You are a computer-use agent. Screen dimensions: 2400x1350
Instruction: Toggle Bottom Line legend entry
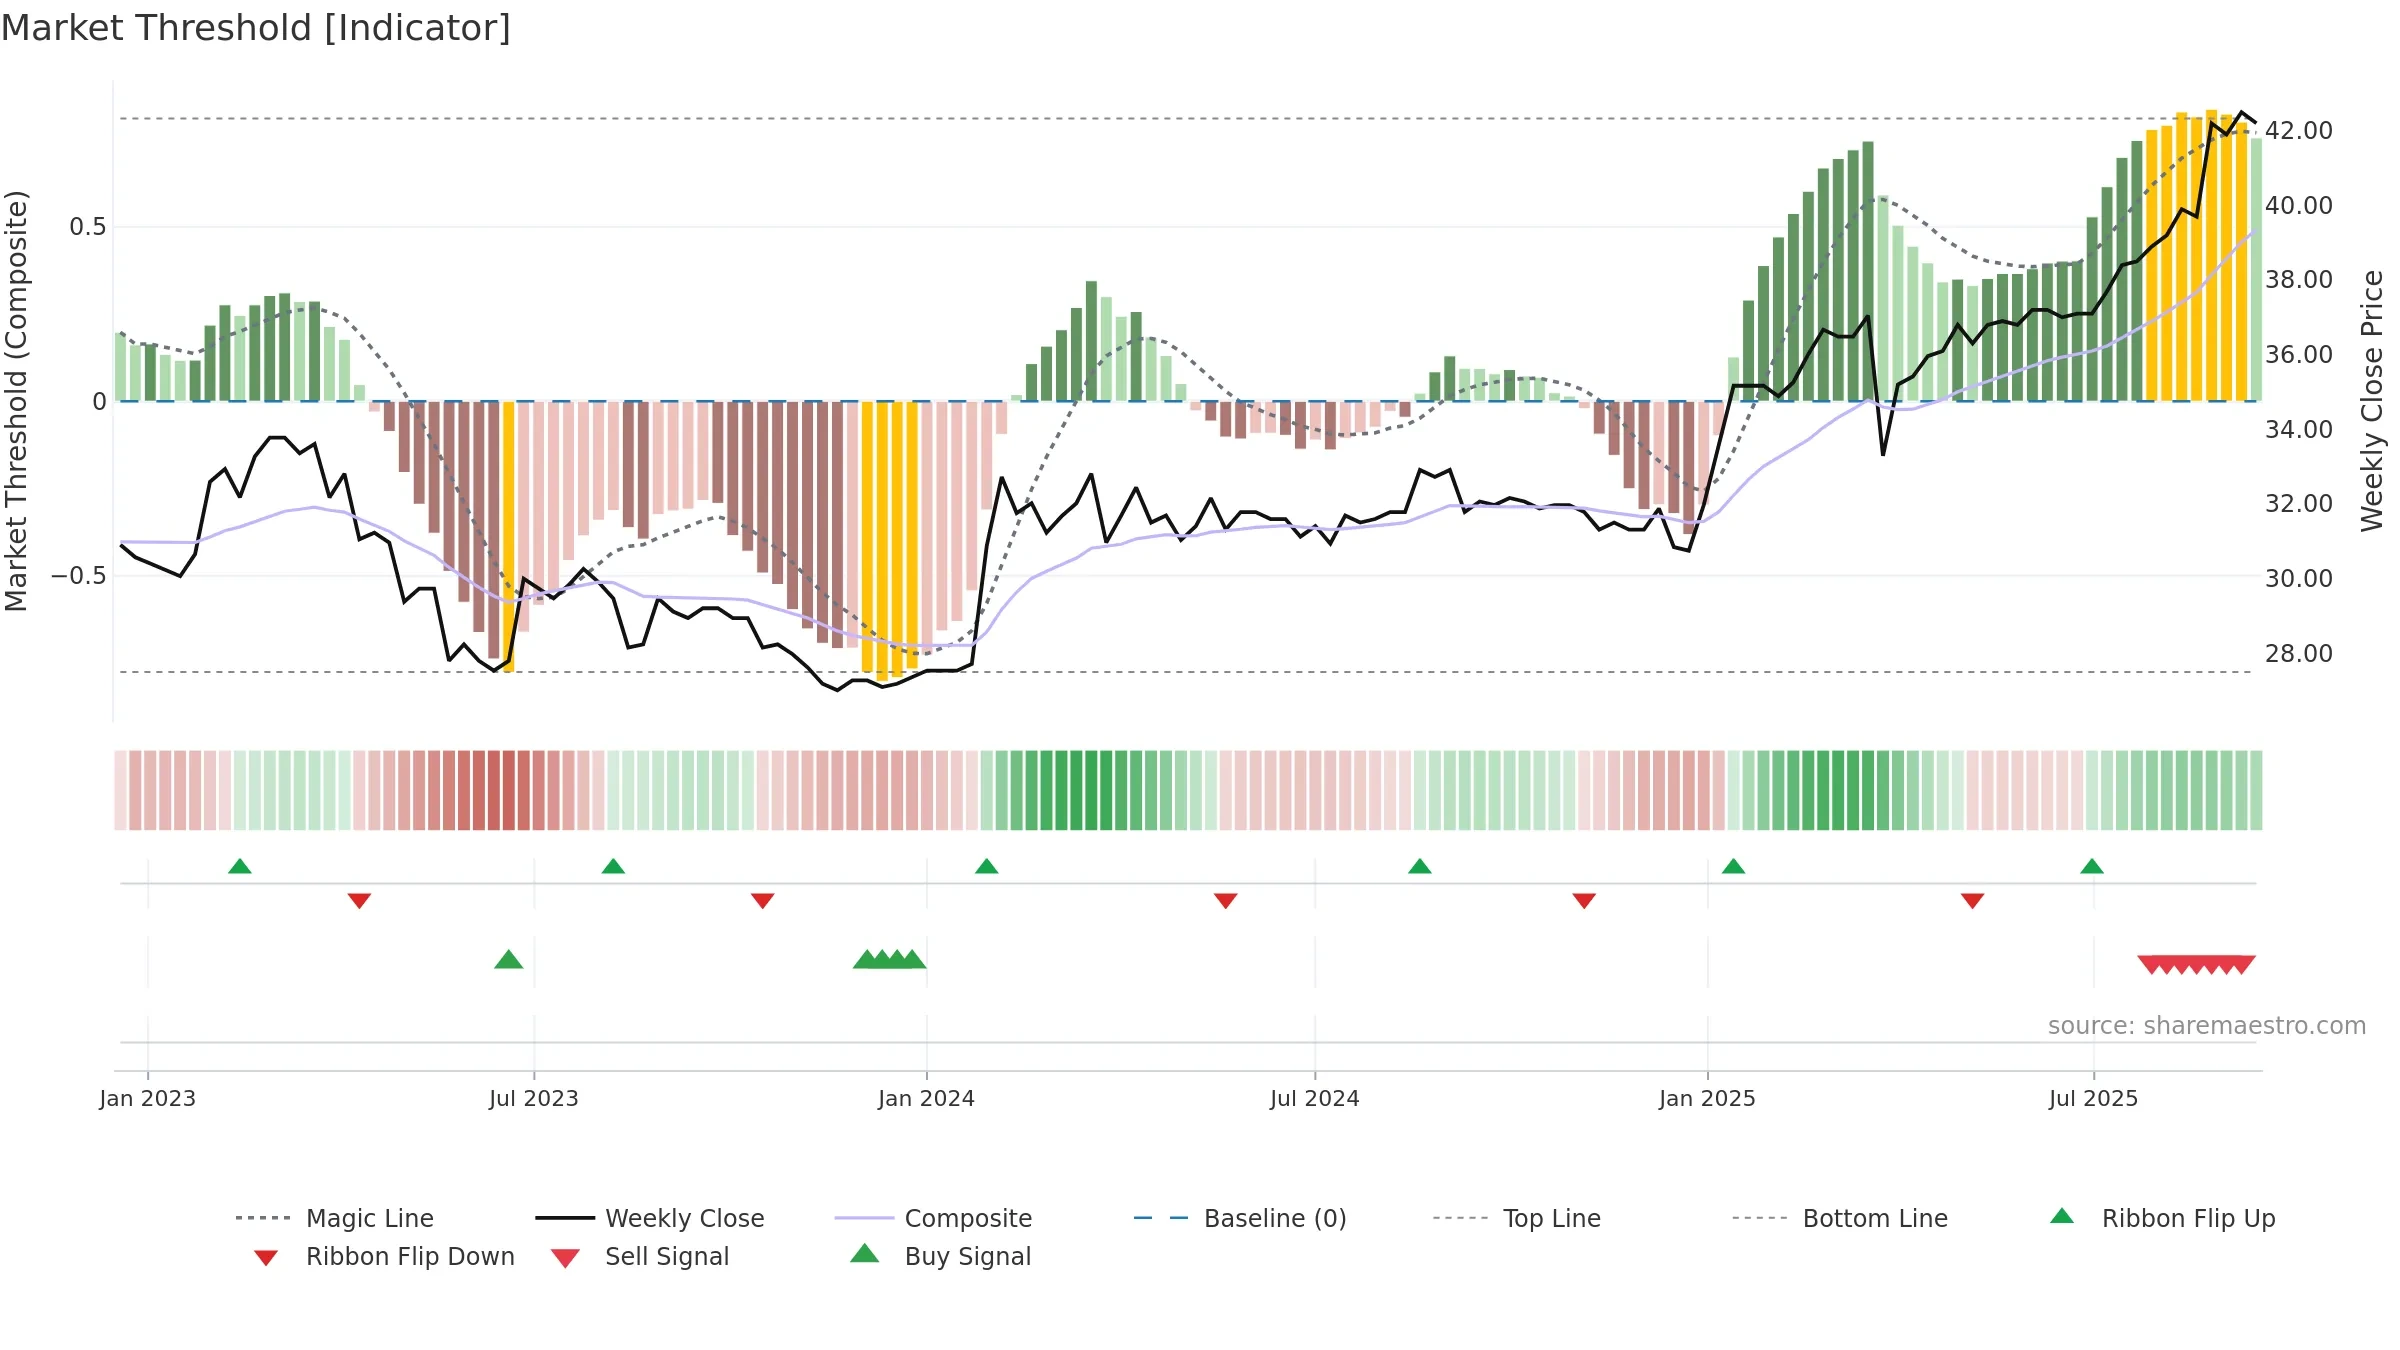click(1840, 1218)
